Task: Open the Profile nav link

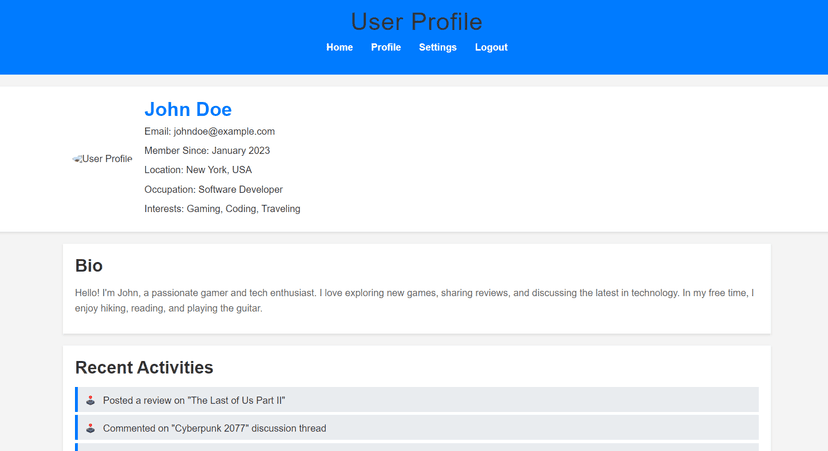Action: [386, 47]
